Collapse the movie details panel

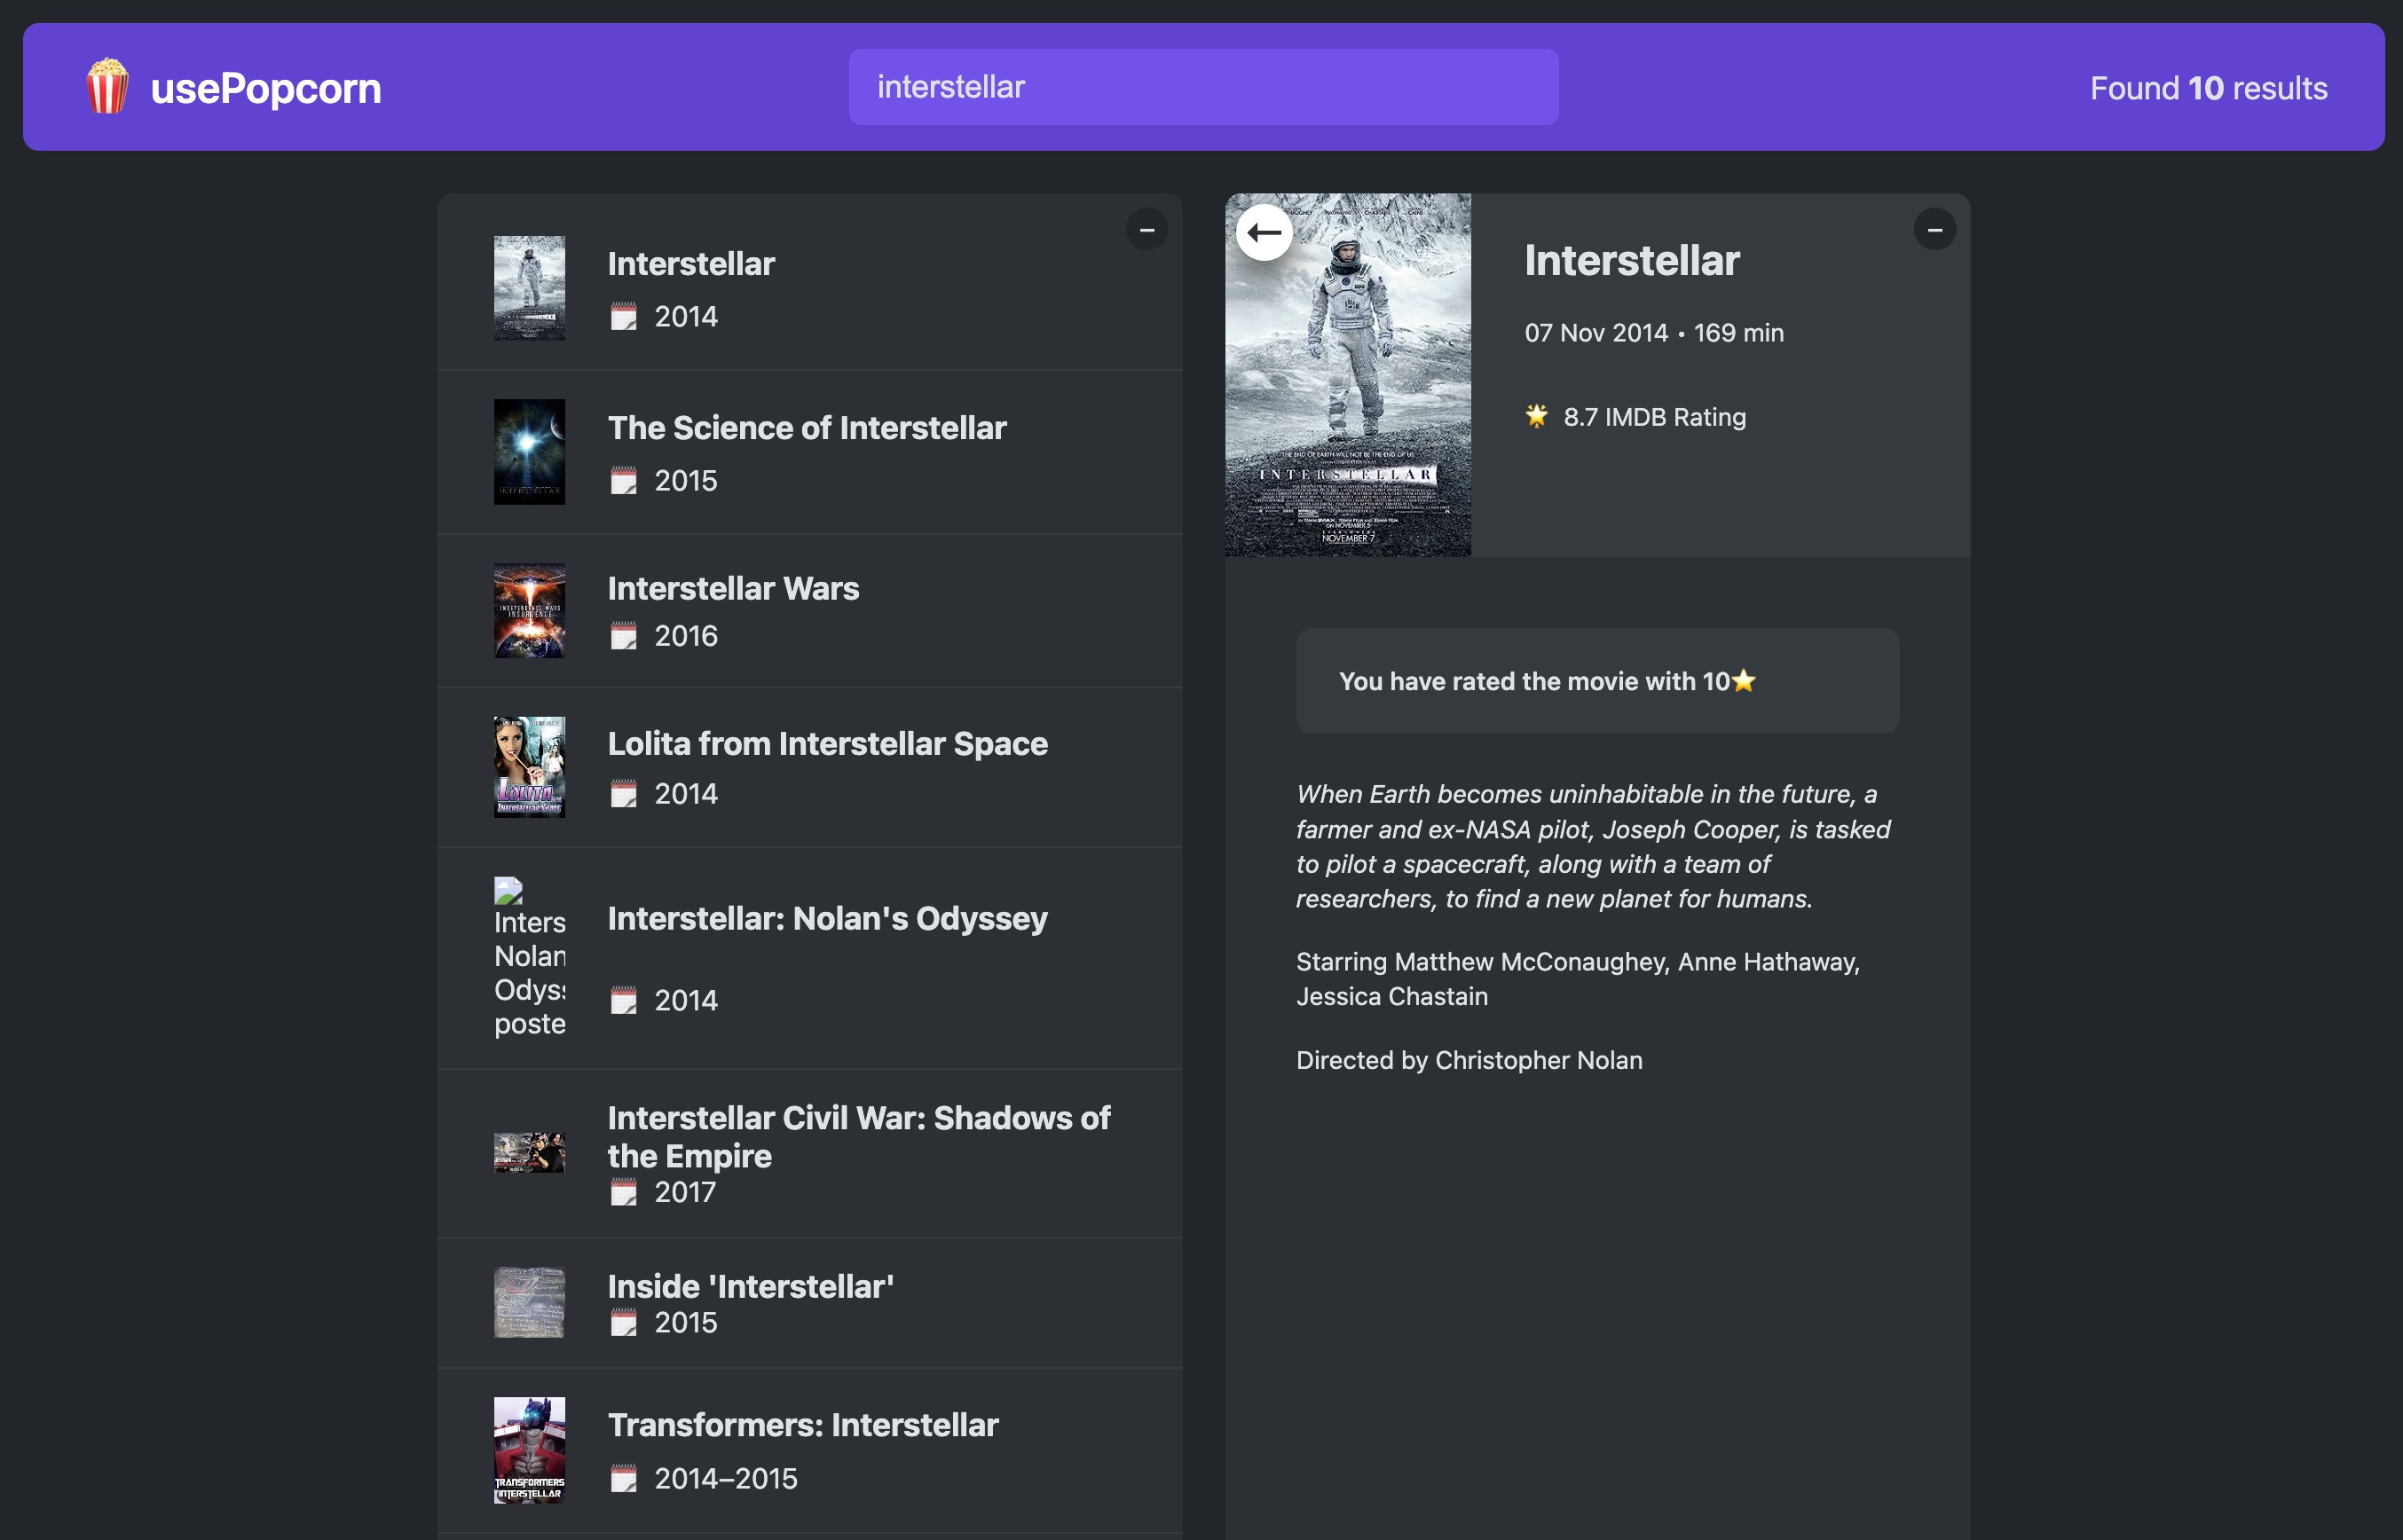pos(1934,230)
